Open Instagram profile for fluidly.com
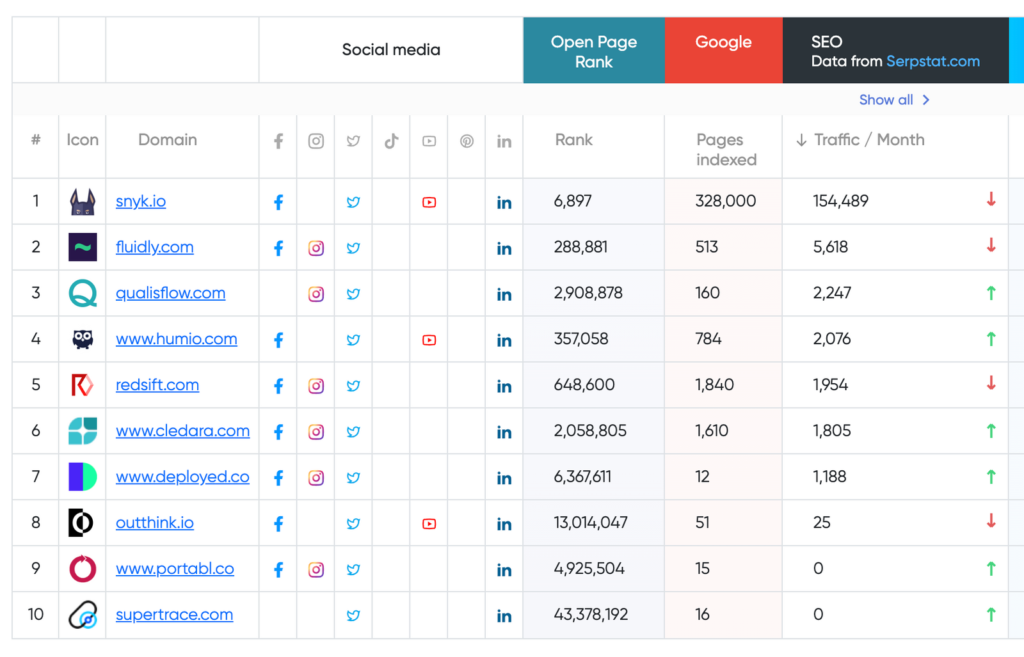1024x657 pixels. [x=316, y=248]
